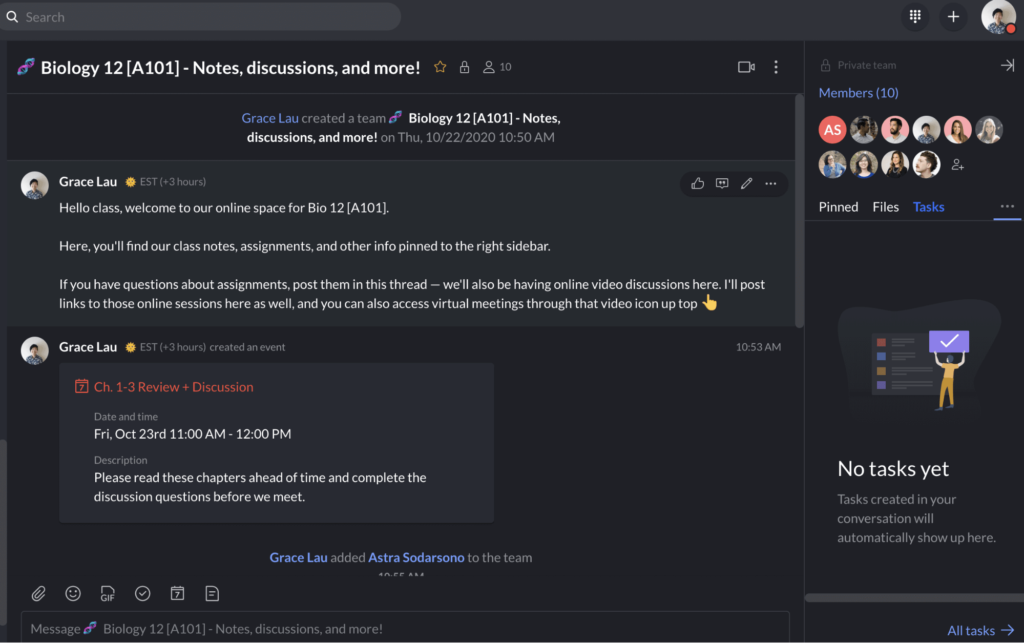
Task: Open the emoji picker
Action: (x=73, y=593)
